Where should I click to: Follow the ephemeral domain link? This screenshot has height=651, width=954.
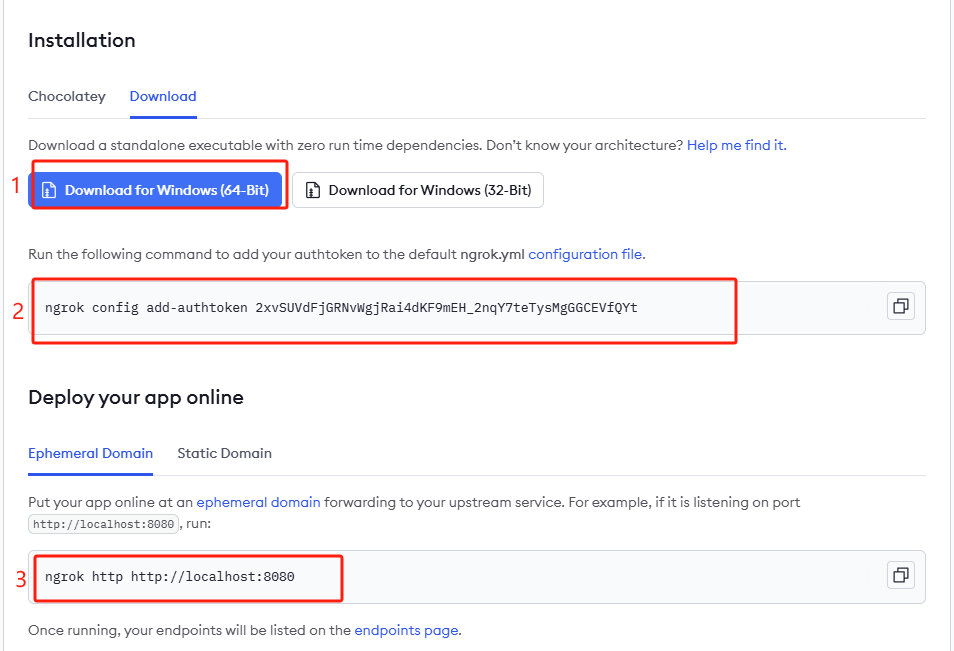click(258, 503)
